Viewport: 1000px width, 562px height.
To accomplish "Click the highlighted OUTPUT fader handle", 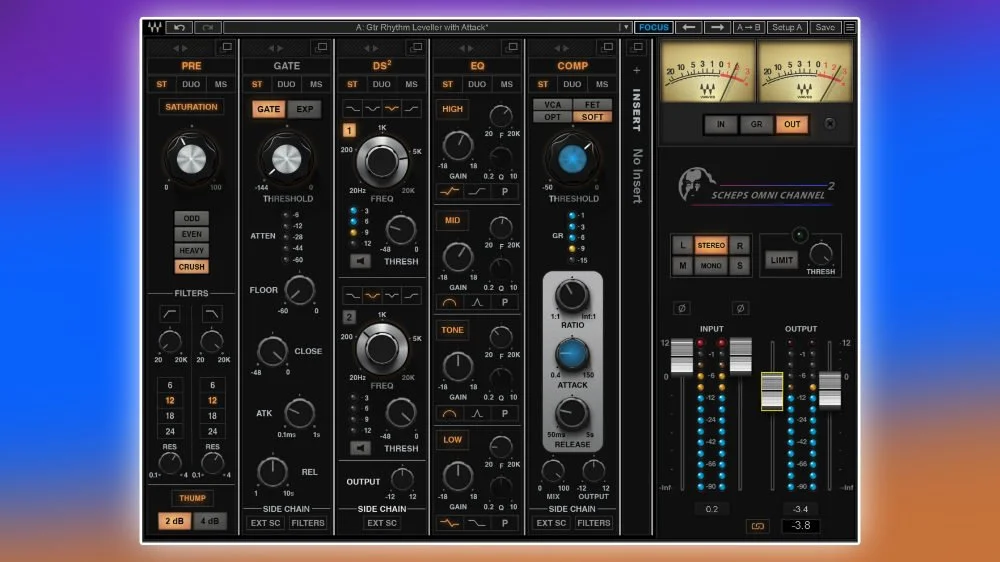I will 772,391.
